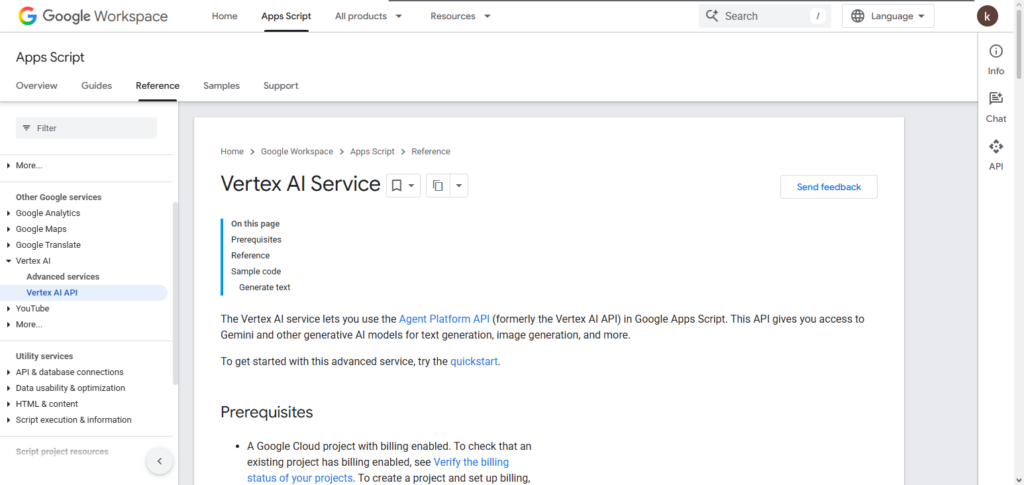This screenshot has height=485, width=1024.
Task: Click the Apps Script section heading
Action: 50,57
